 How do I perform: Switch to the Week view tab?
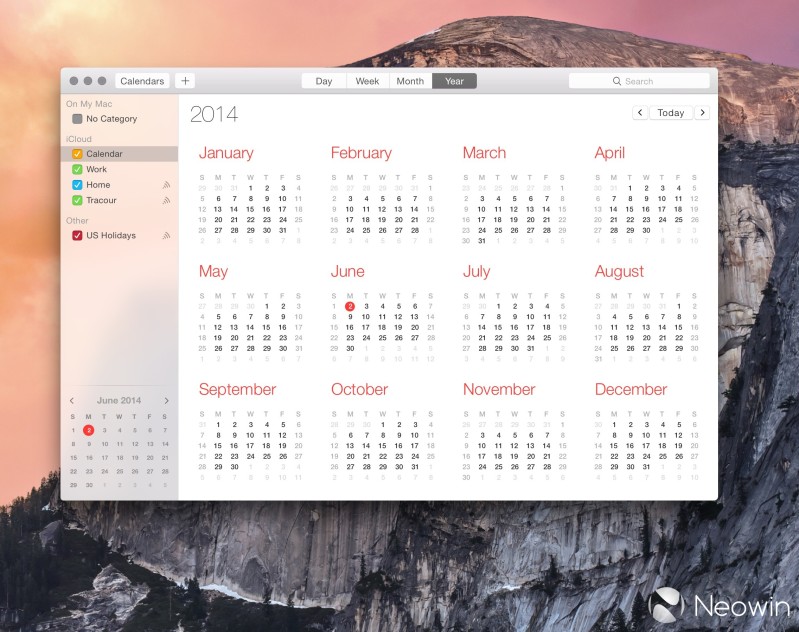(x=367, y=81)
